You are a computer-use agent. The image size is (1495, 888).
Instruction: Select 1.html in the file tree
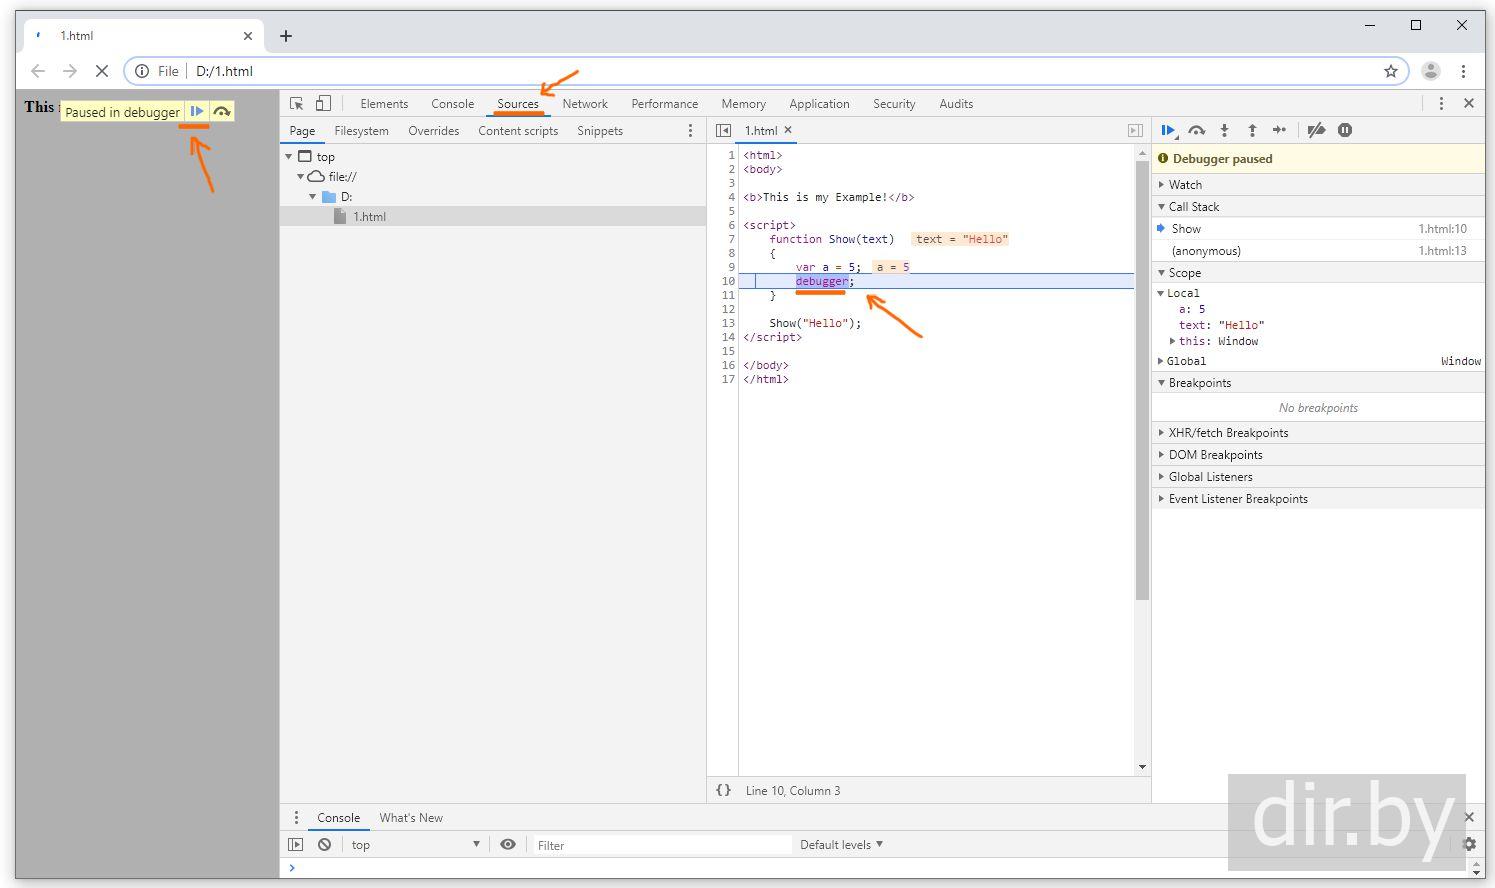click(369, 216)
